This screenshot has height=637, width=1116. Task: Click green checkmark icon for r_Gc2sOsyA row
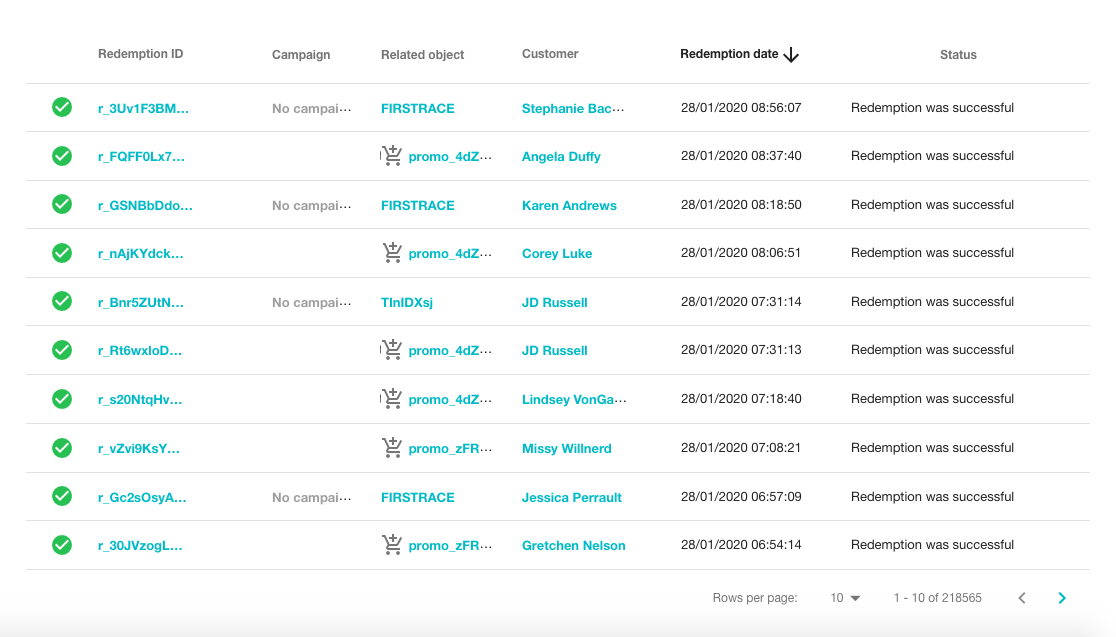coord(62,496)
